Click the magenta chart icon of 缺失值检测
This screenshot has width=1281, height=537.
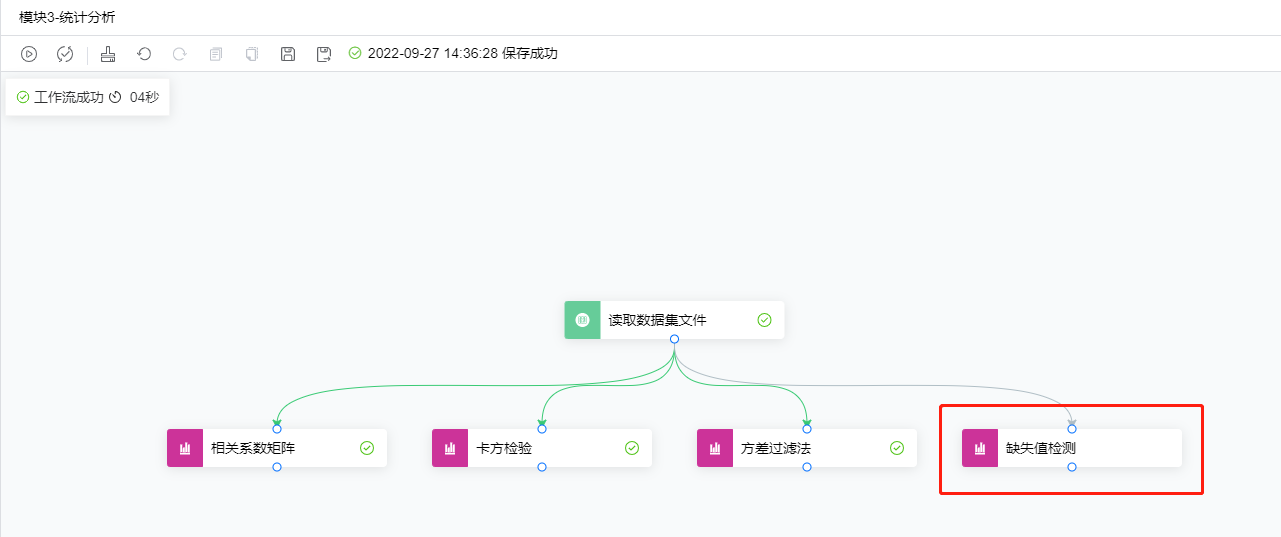pos(980,448)
